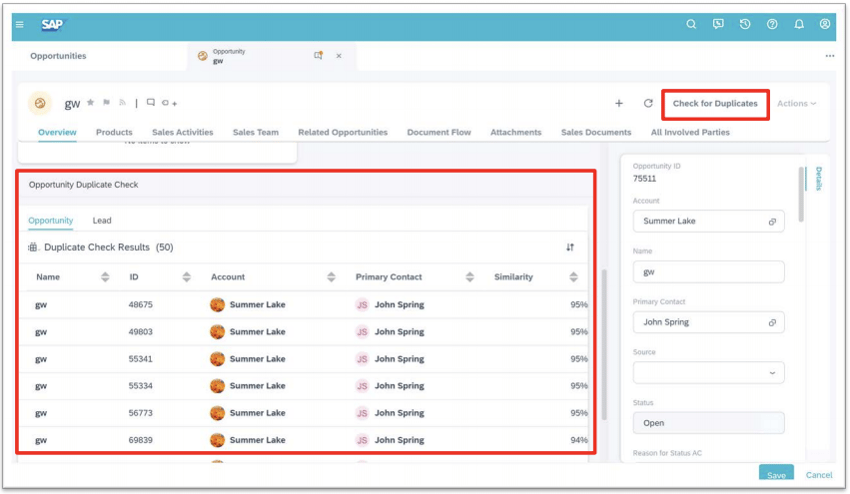Open value help icon in Account field
Image resolution: width=850 pixels, height=494 pixels.
(772, 222)
